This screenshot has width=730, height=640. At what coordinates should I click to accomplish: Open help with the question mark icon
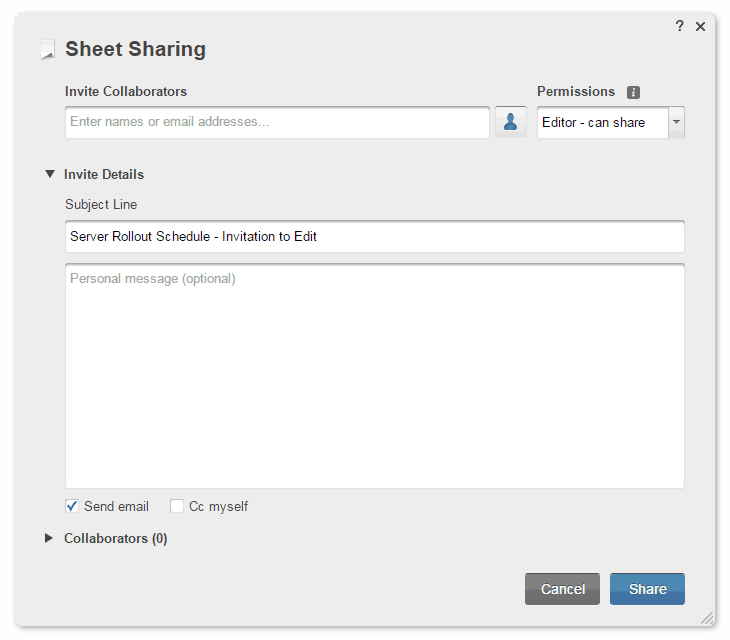(x=679, y=27)
